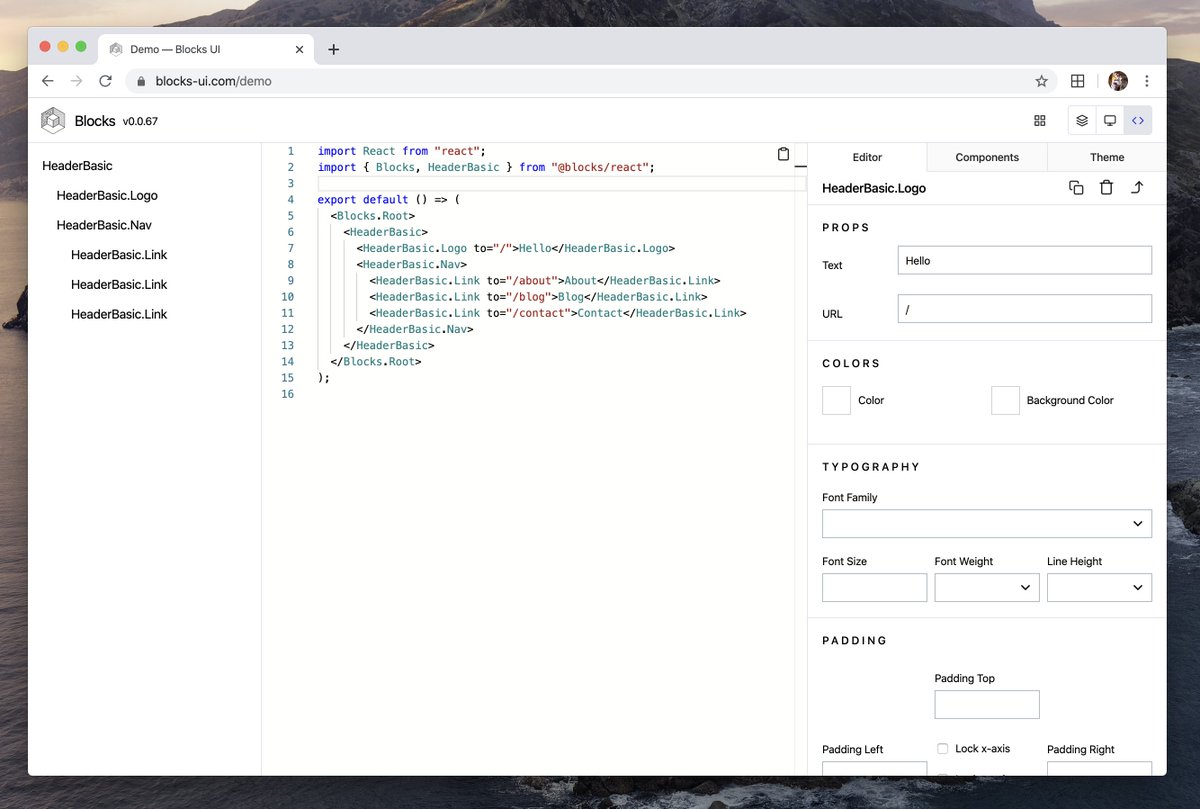Open the four-squares grid view icon
The height and width of the screenshot is (809, 1200).
tap(1040, 120)
